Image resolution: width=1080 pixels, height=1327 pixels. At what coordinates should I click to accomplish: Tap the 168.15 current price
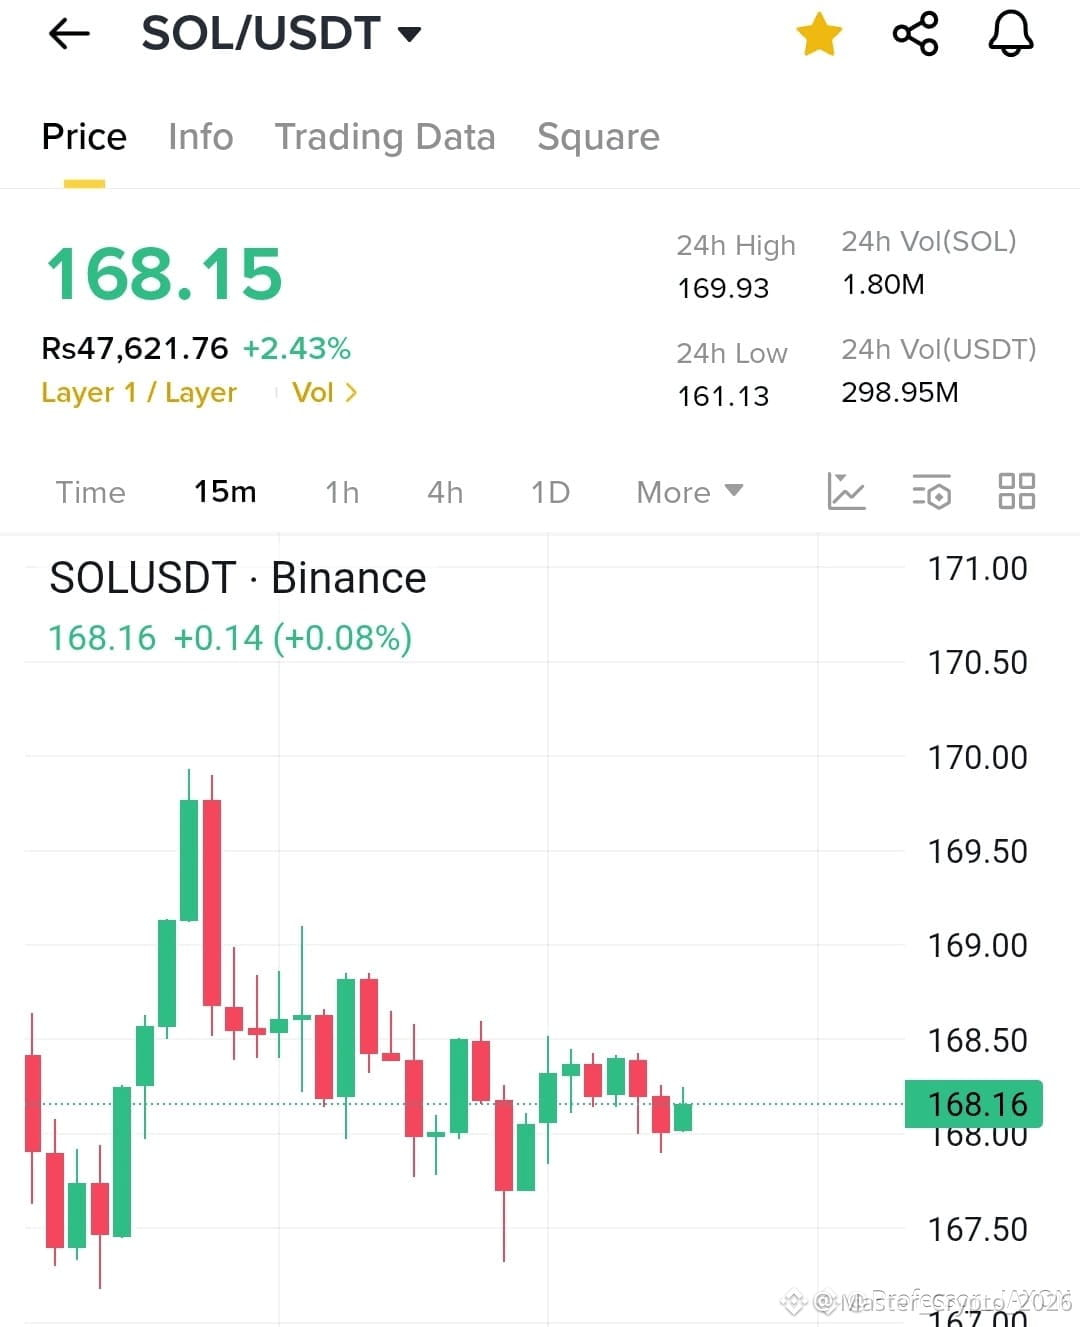click(x=165, y=274)
